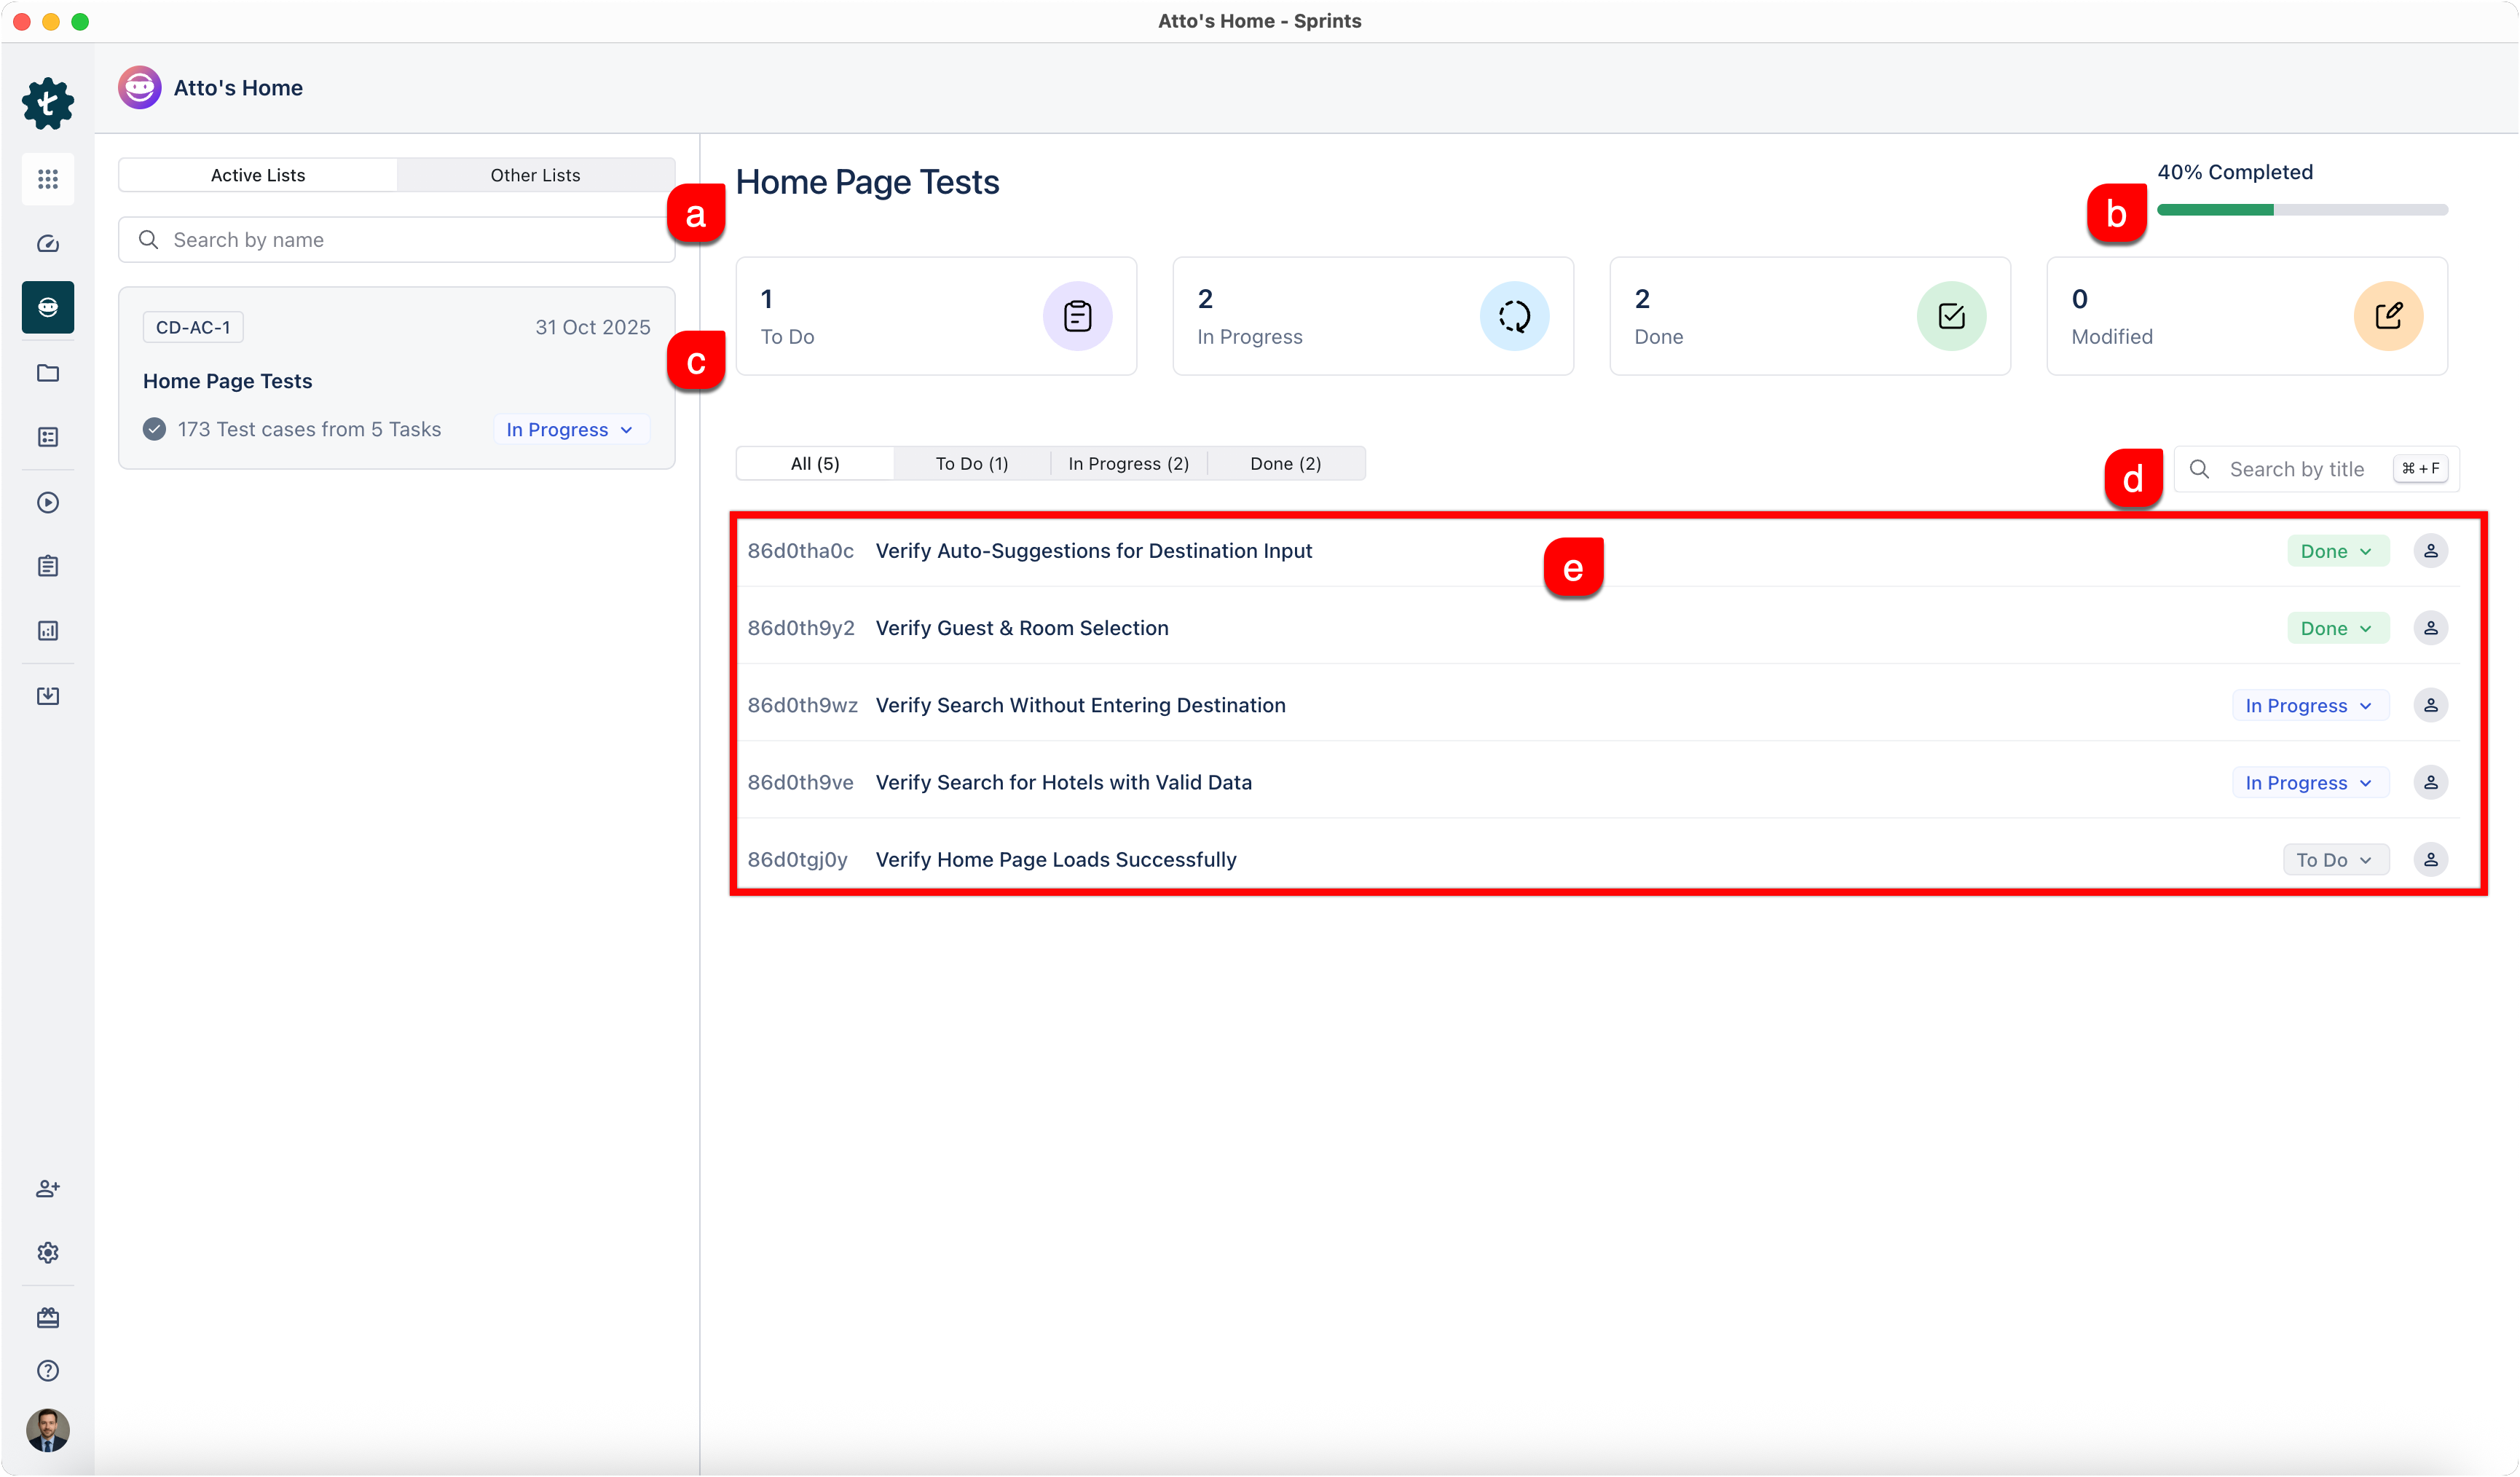Click the import download icon in sidebar
2520x1477 pixels.
tap(48, 696)
